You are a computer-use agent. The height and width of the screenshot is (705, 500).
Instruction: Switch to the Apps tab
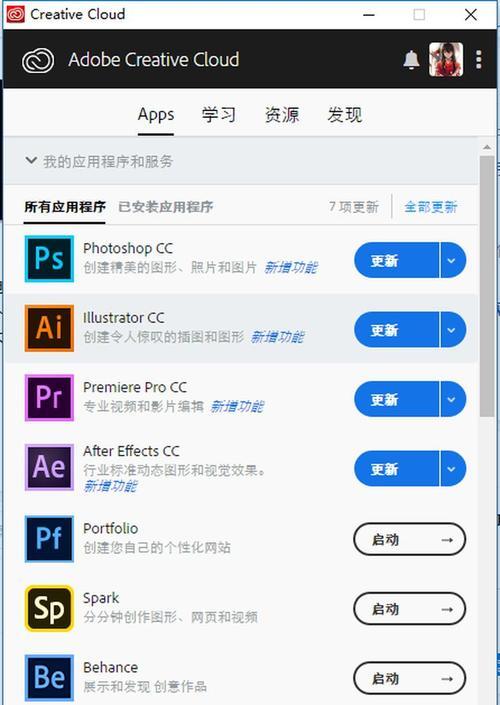pyautogui.click(x=156, y=115)
